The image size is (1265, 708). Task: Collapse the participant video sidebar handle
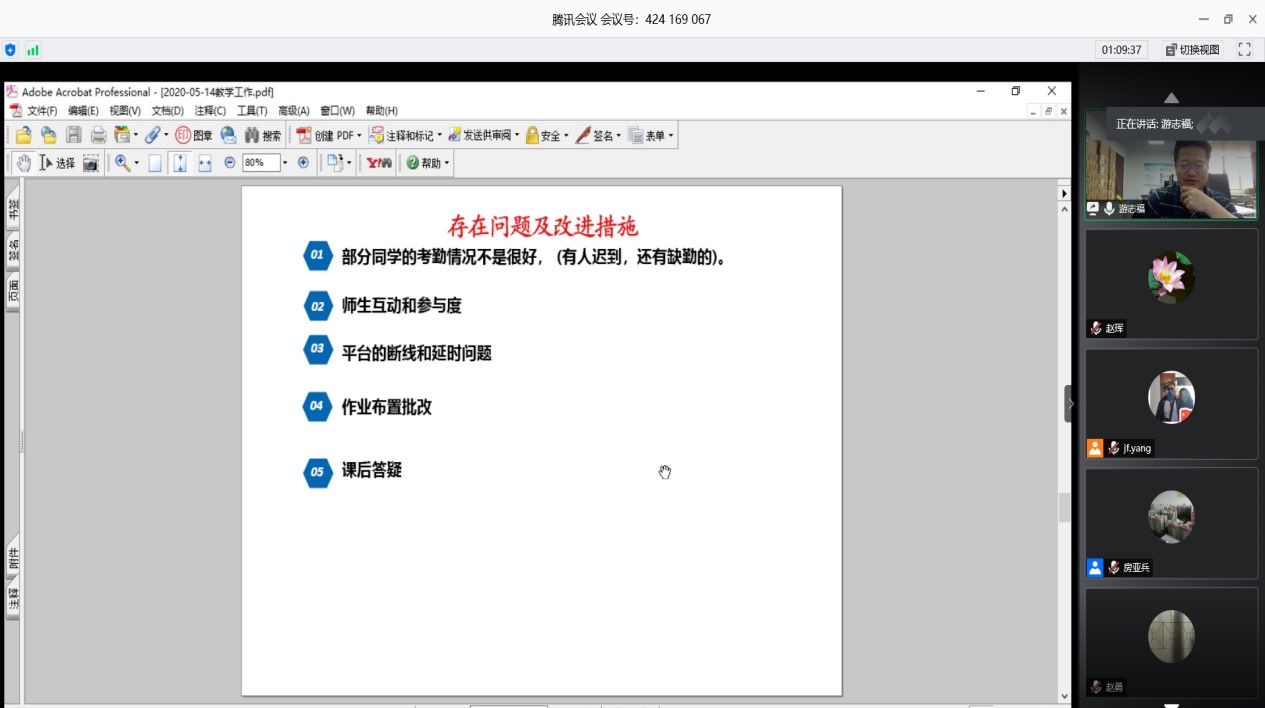coord(1069,404)
